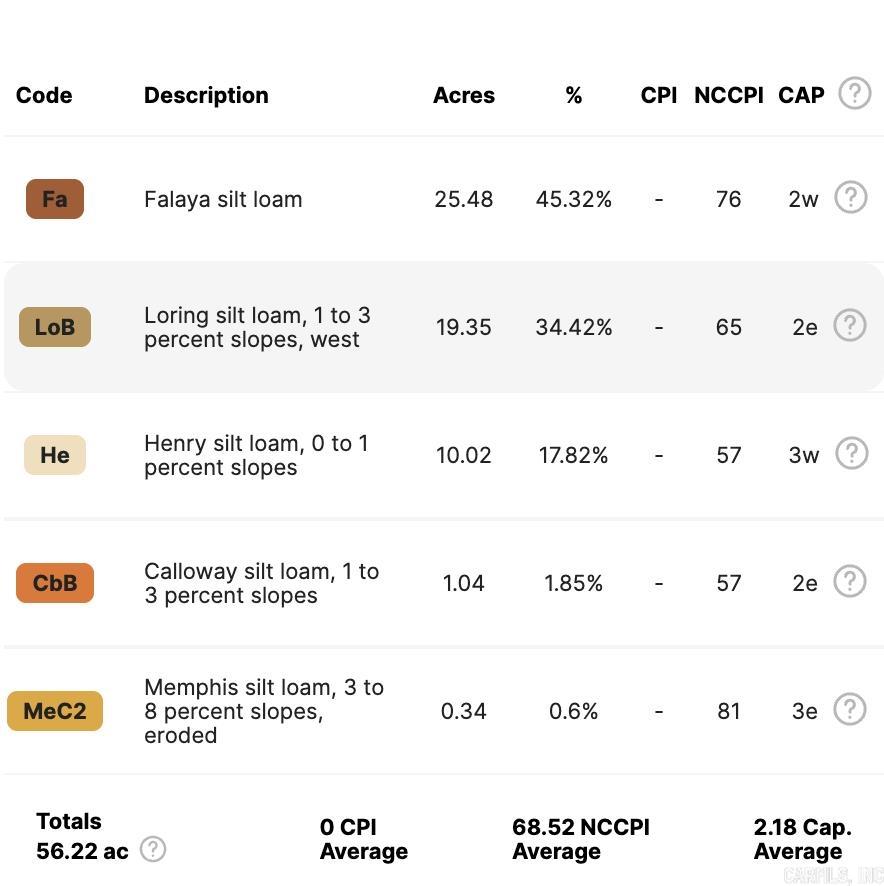Viewport: 884px width, 886px height.
Task: Open help icon for Falaya silt loam row
Action: click(x=850, y=197)
